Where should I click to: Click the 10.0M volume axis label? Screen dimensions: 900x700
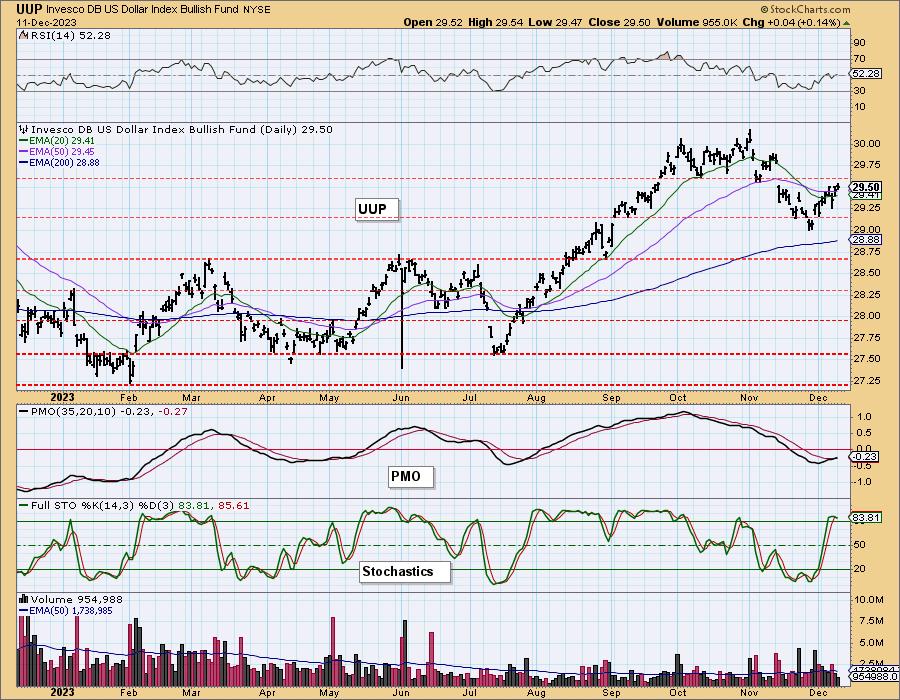tap(869, 600)
